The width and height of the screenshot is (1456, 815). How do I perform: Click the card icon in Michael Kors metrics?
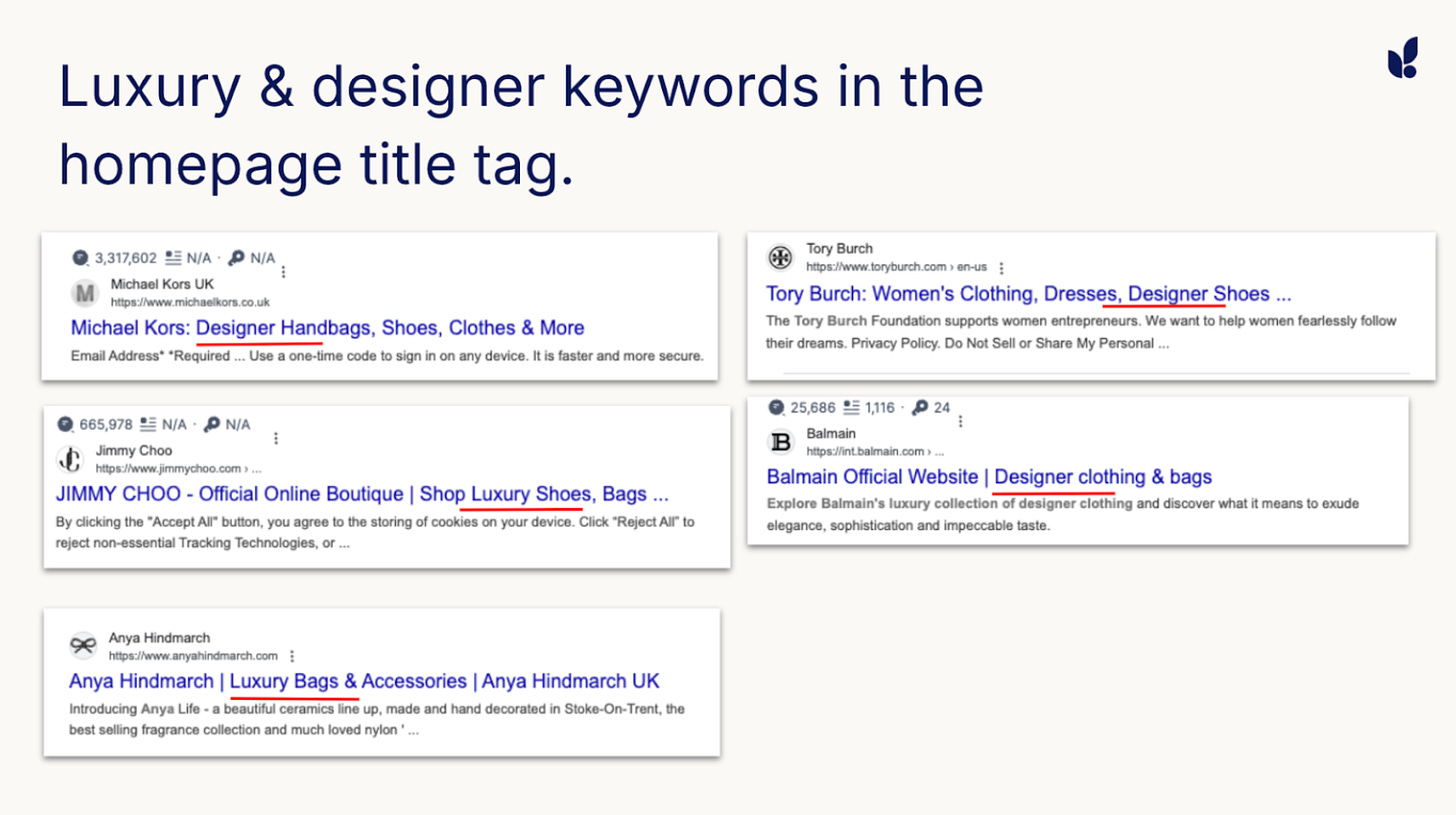172,258
